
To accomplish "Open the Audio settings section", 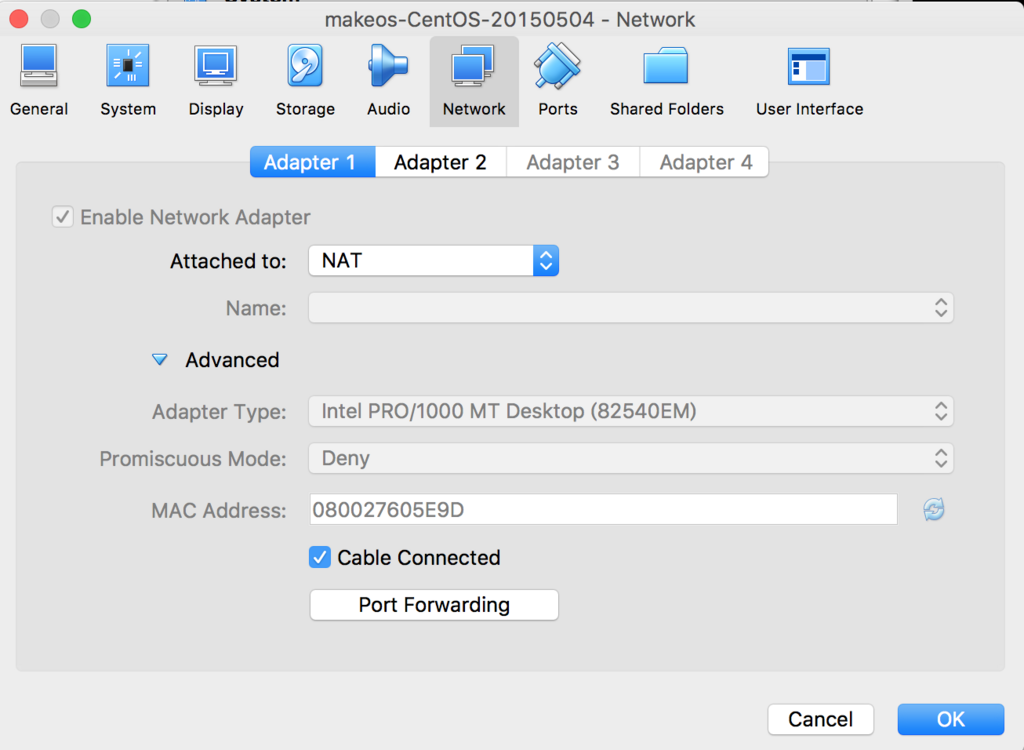I will point(389,81).
